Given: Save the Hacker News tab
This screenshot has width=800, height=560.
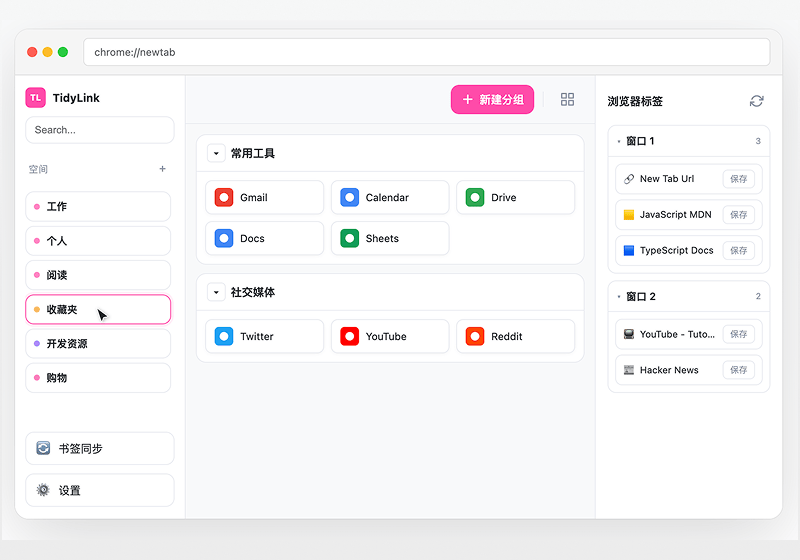Looking at the screenshot, I should click(738, 370).
